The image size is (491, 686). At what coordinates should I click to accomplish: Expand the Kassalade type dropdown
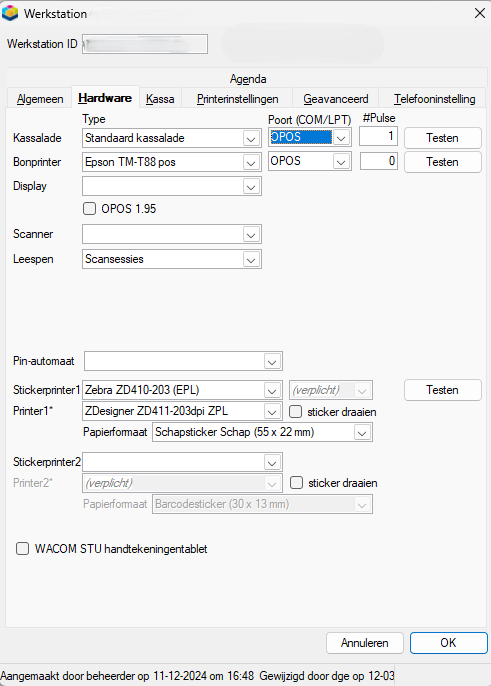(251, 139)
